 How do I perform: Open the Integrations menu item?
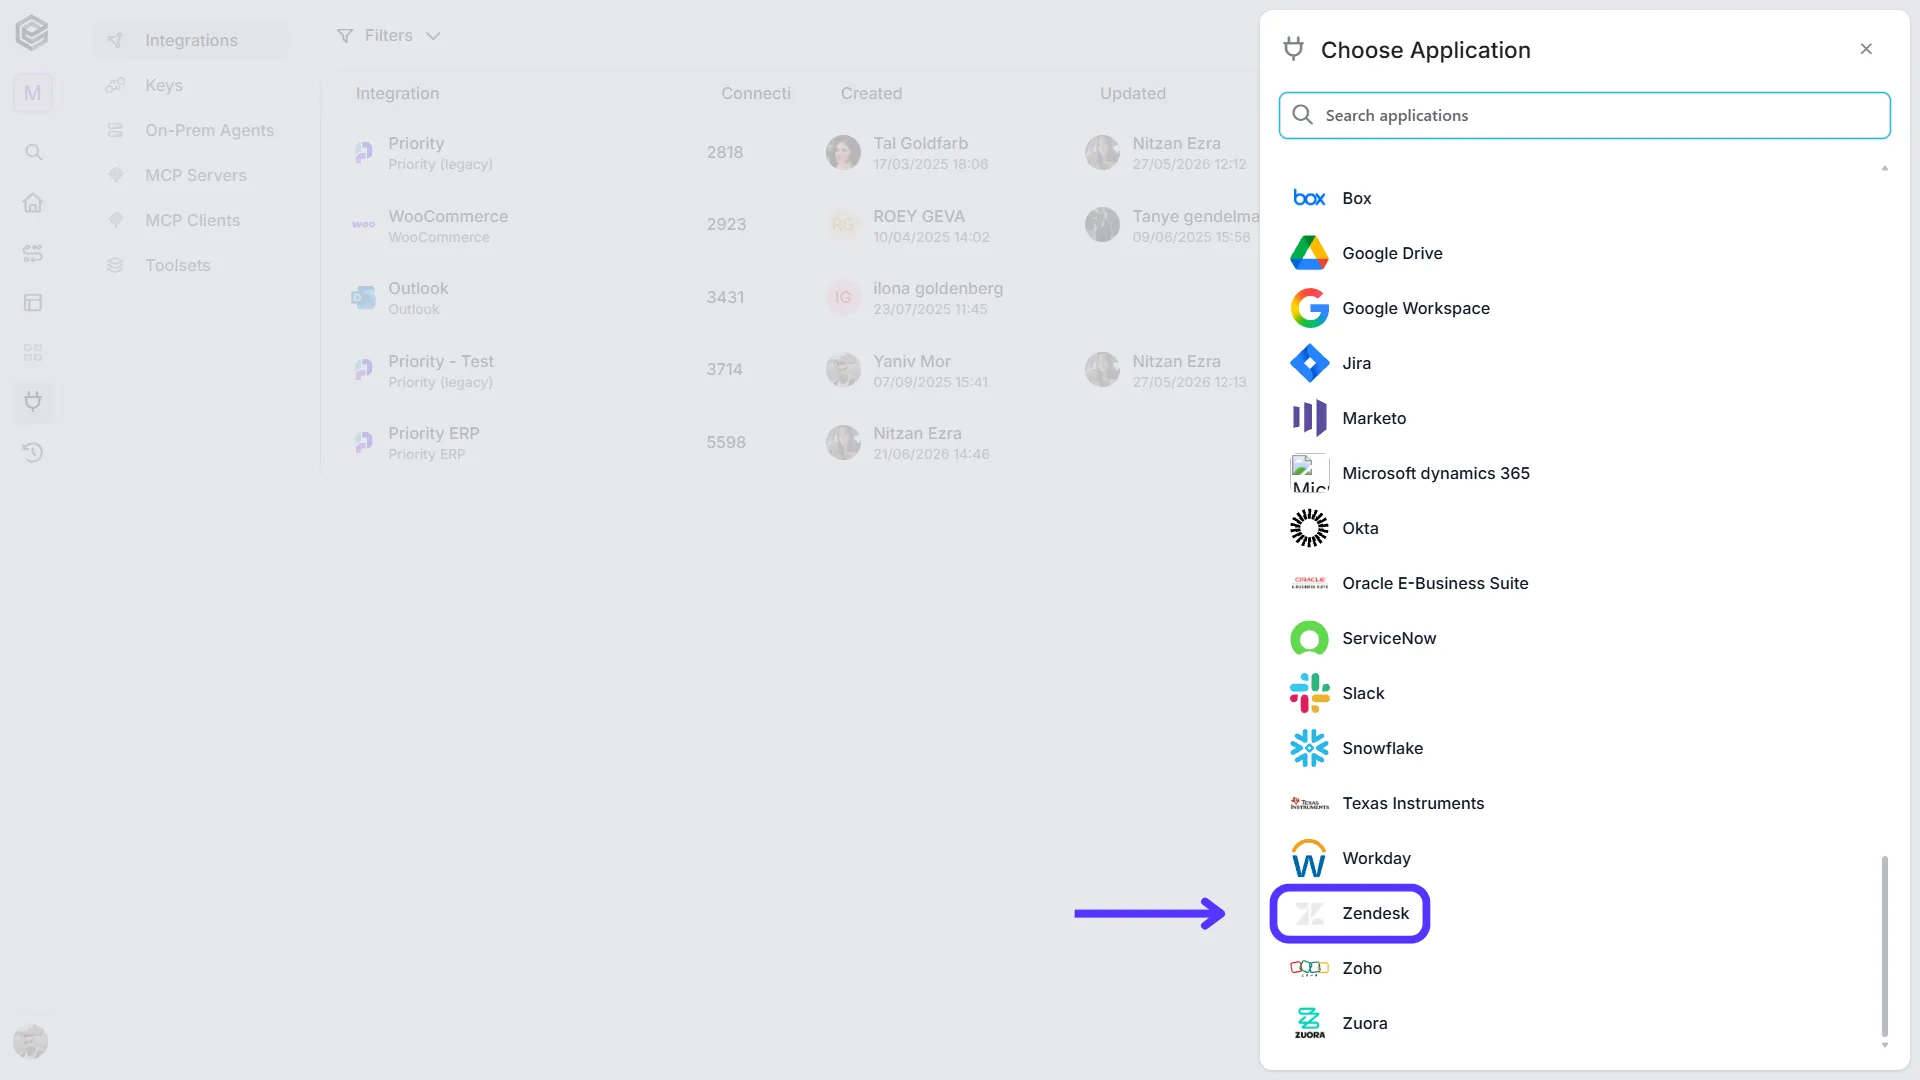pos(190,40)
